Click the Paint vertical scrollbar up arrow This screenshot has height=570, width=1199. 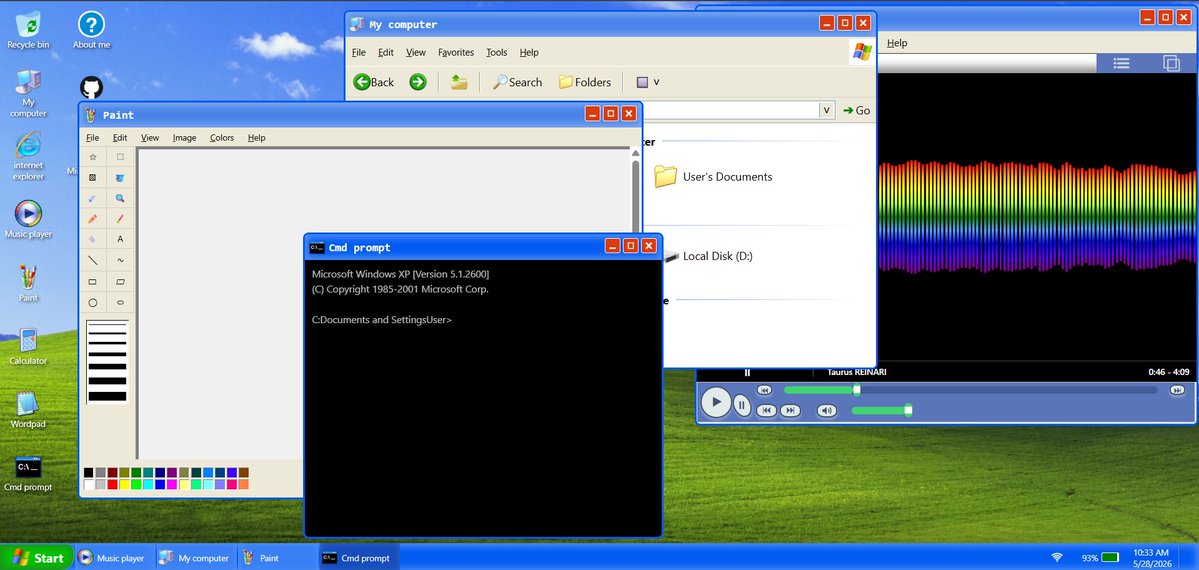pyautogui.click(x=635, y=153)
